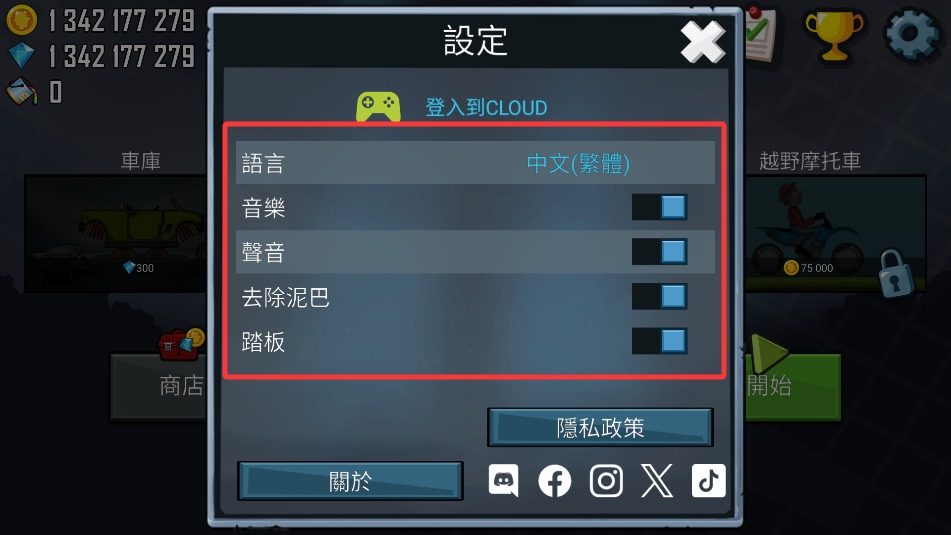The width and height of the screenshot is (951, 535).
Task: Click the 登入到CLOUD sign-in link
Action: [486, 108]
